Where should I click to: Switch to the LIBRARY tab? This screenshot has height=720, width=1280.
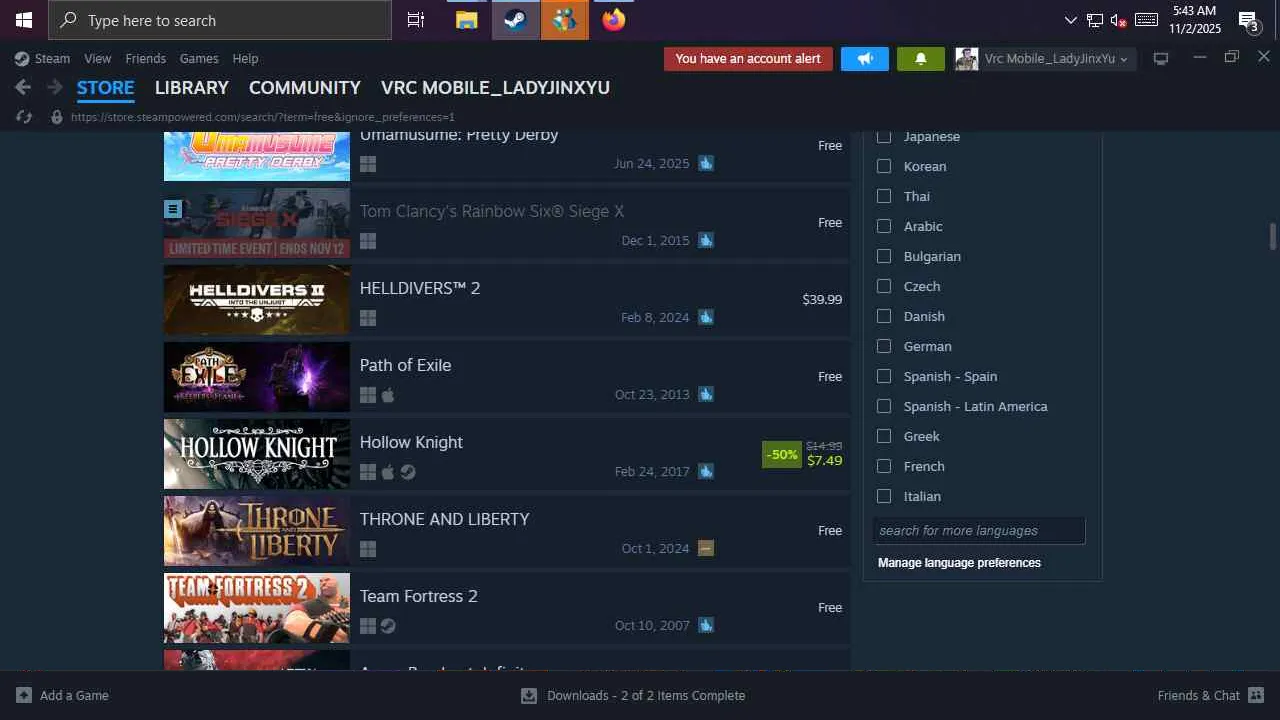pyautogui.click(x=192, y=88)
